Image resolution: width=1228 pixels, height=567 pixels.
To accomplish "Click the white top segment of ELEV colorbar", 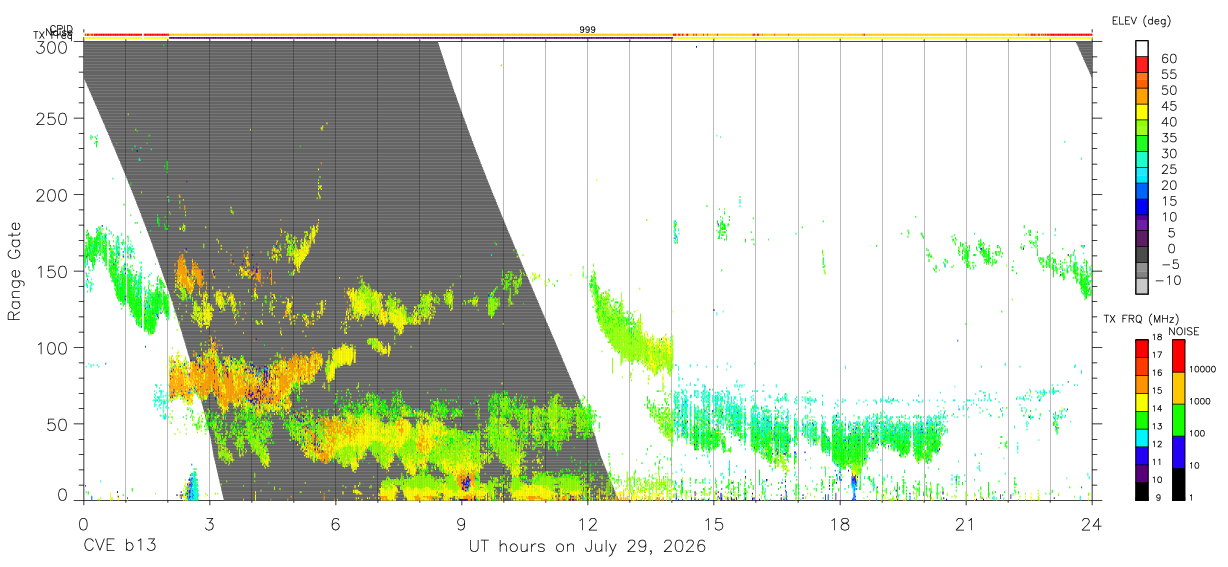I will [1142, 49].
